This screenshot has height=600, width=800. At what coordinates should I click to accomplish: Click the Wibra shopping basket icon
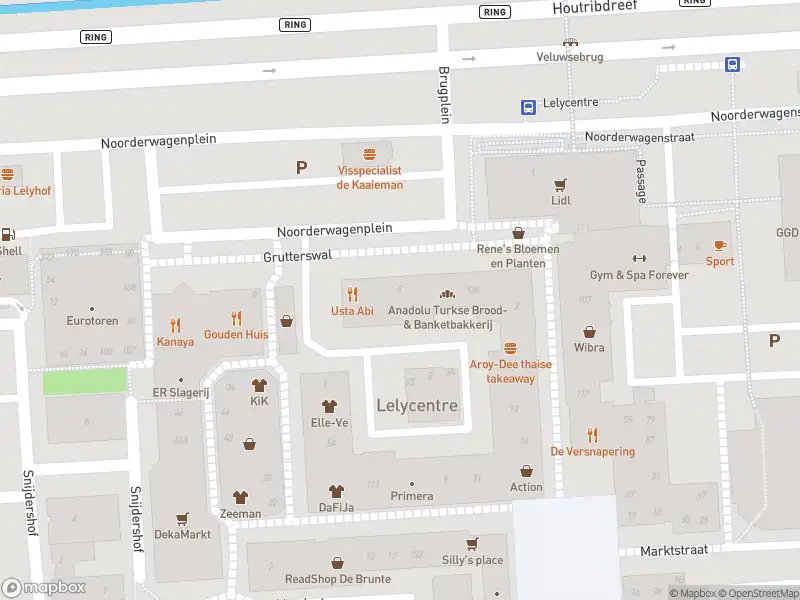click(589, 332)
